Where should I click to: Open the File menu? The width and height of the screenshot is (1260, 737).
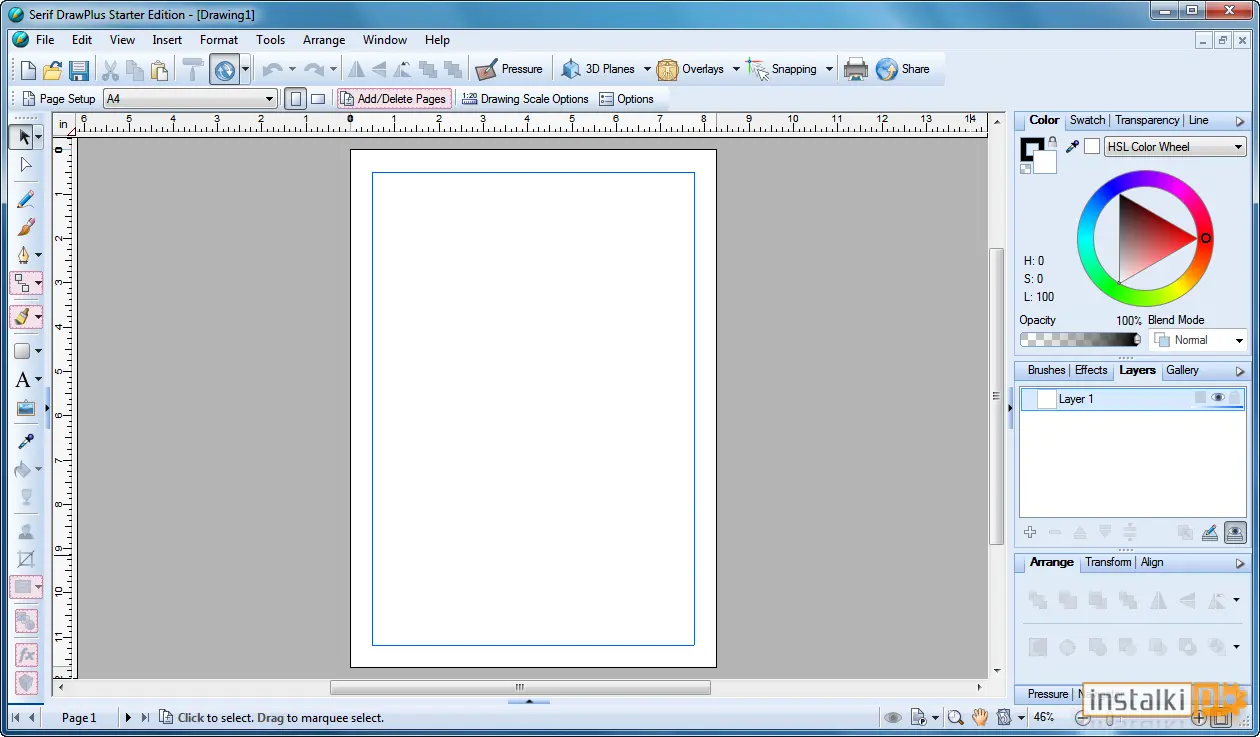[x=45, y=40]
